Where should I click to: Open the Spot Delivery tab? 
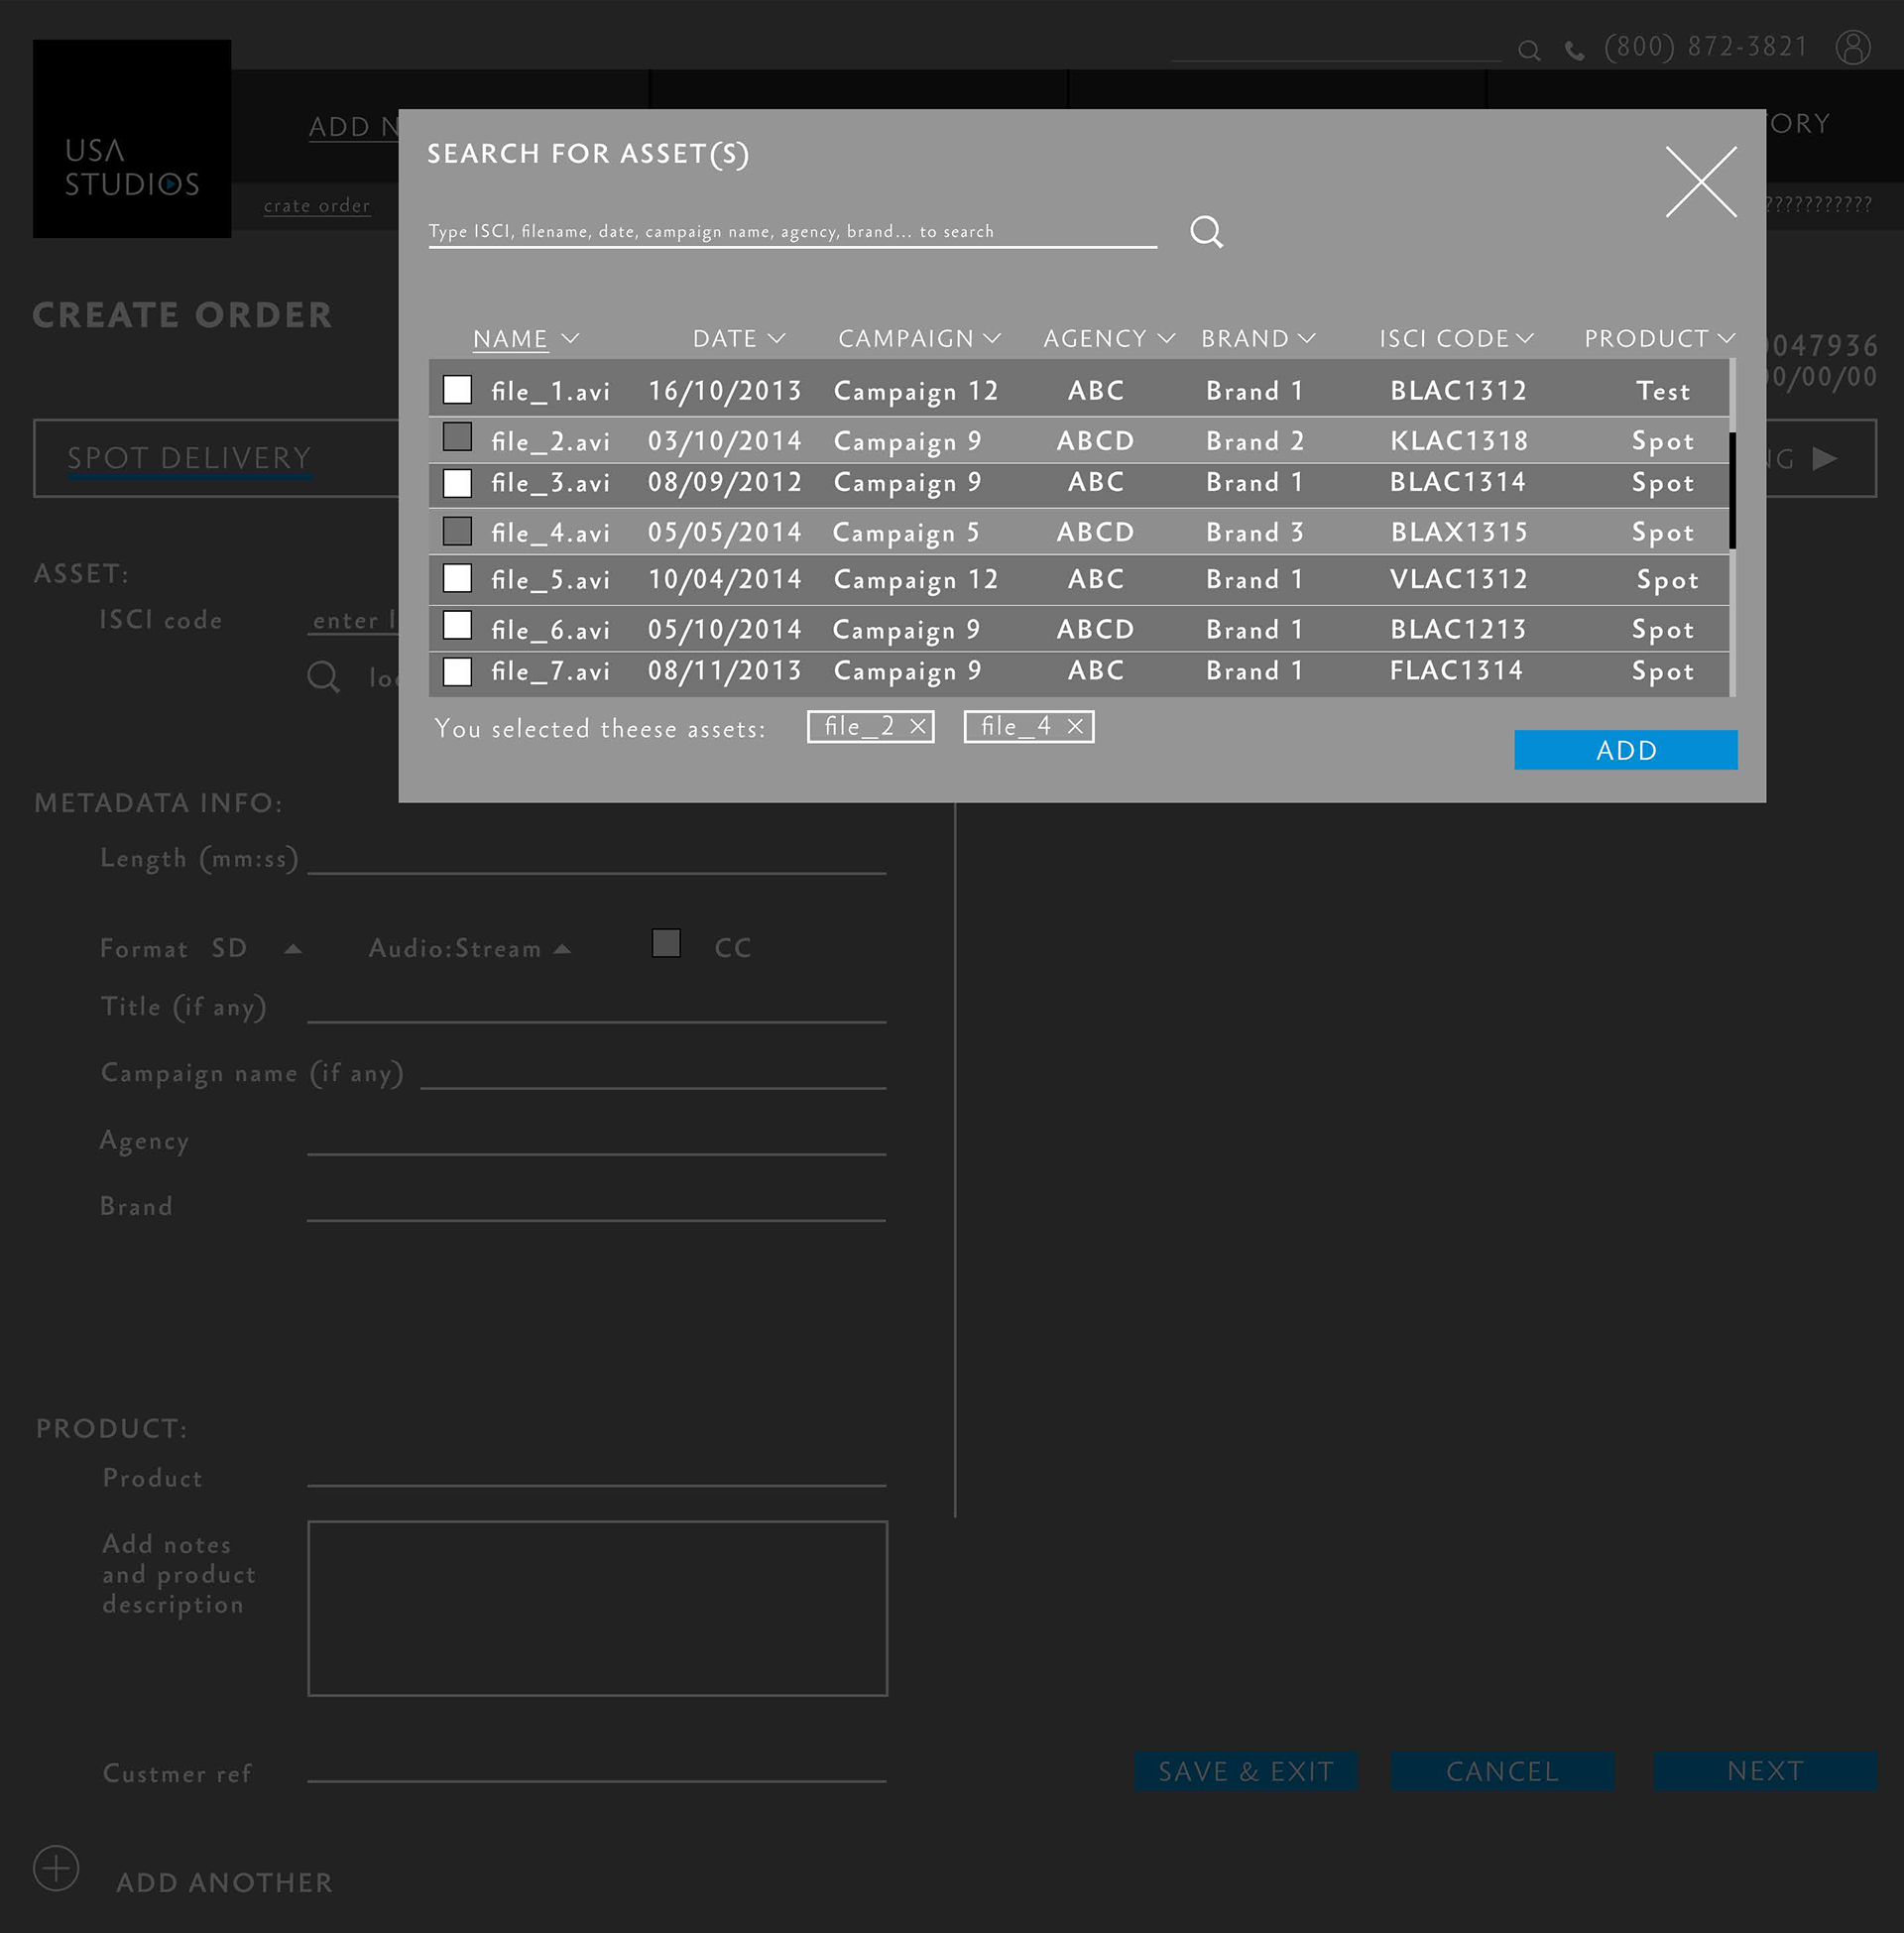point(189,458)
